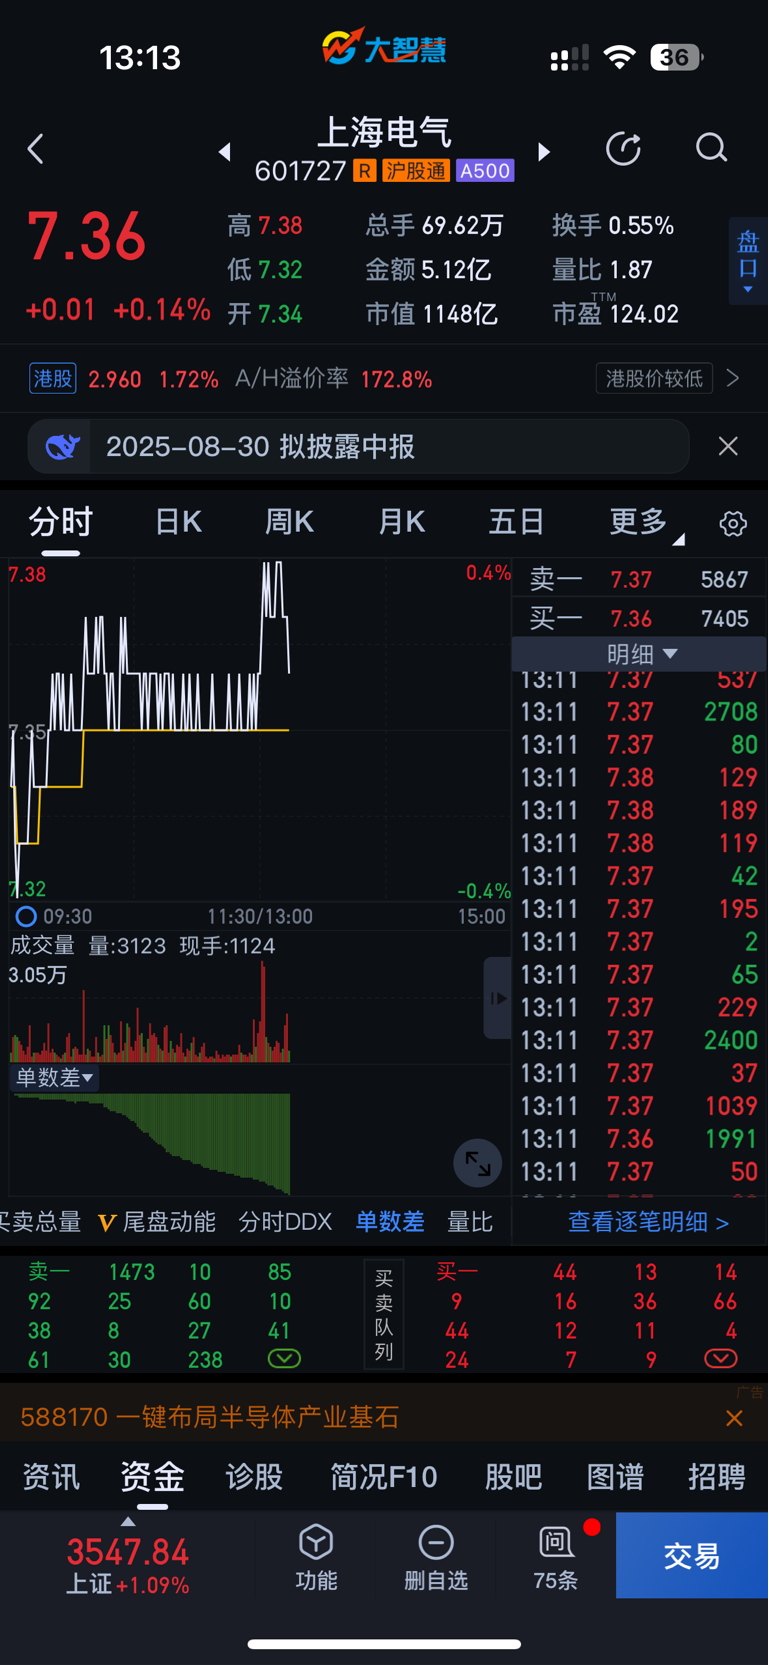The height and width of the screenshot is (1665, 769).
Task: Close the 588170 ad banner
Action: [x=734, y=1418]
